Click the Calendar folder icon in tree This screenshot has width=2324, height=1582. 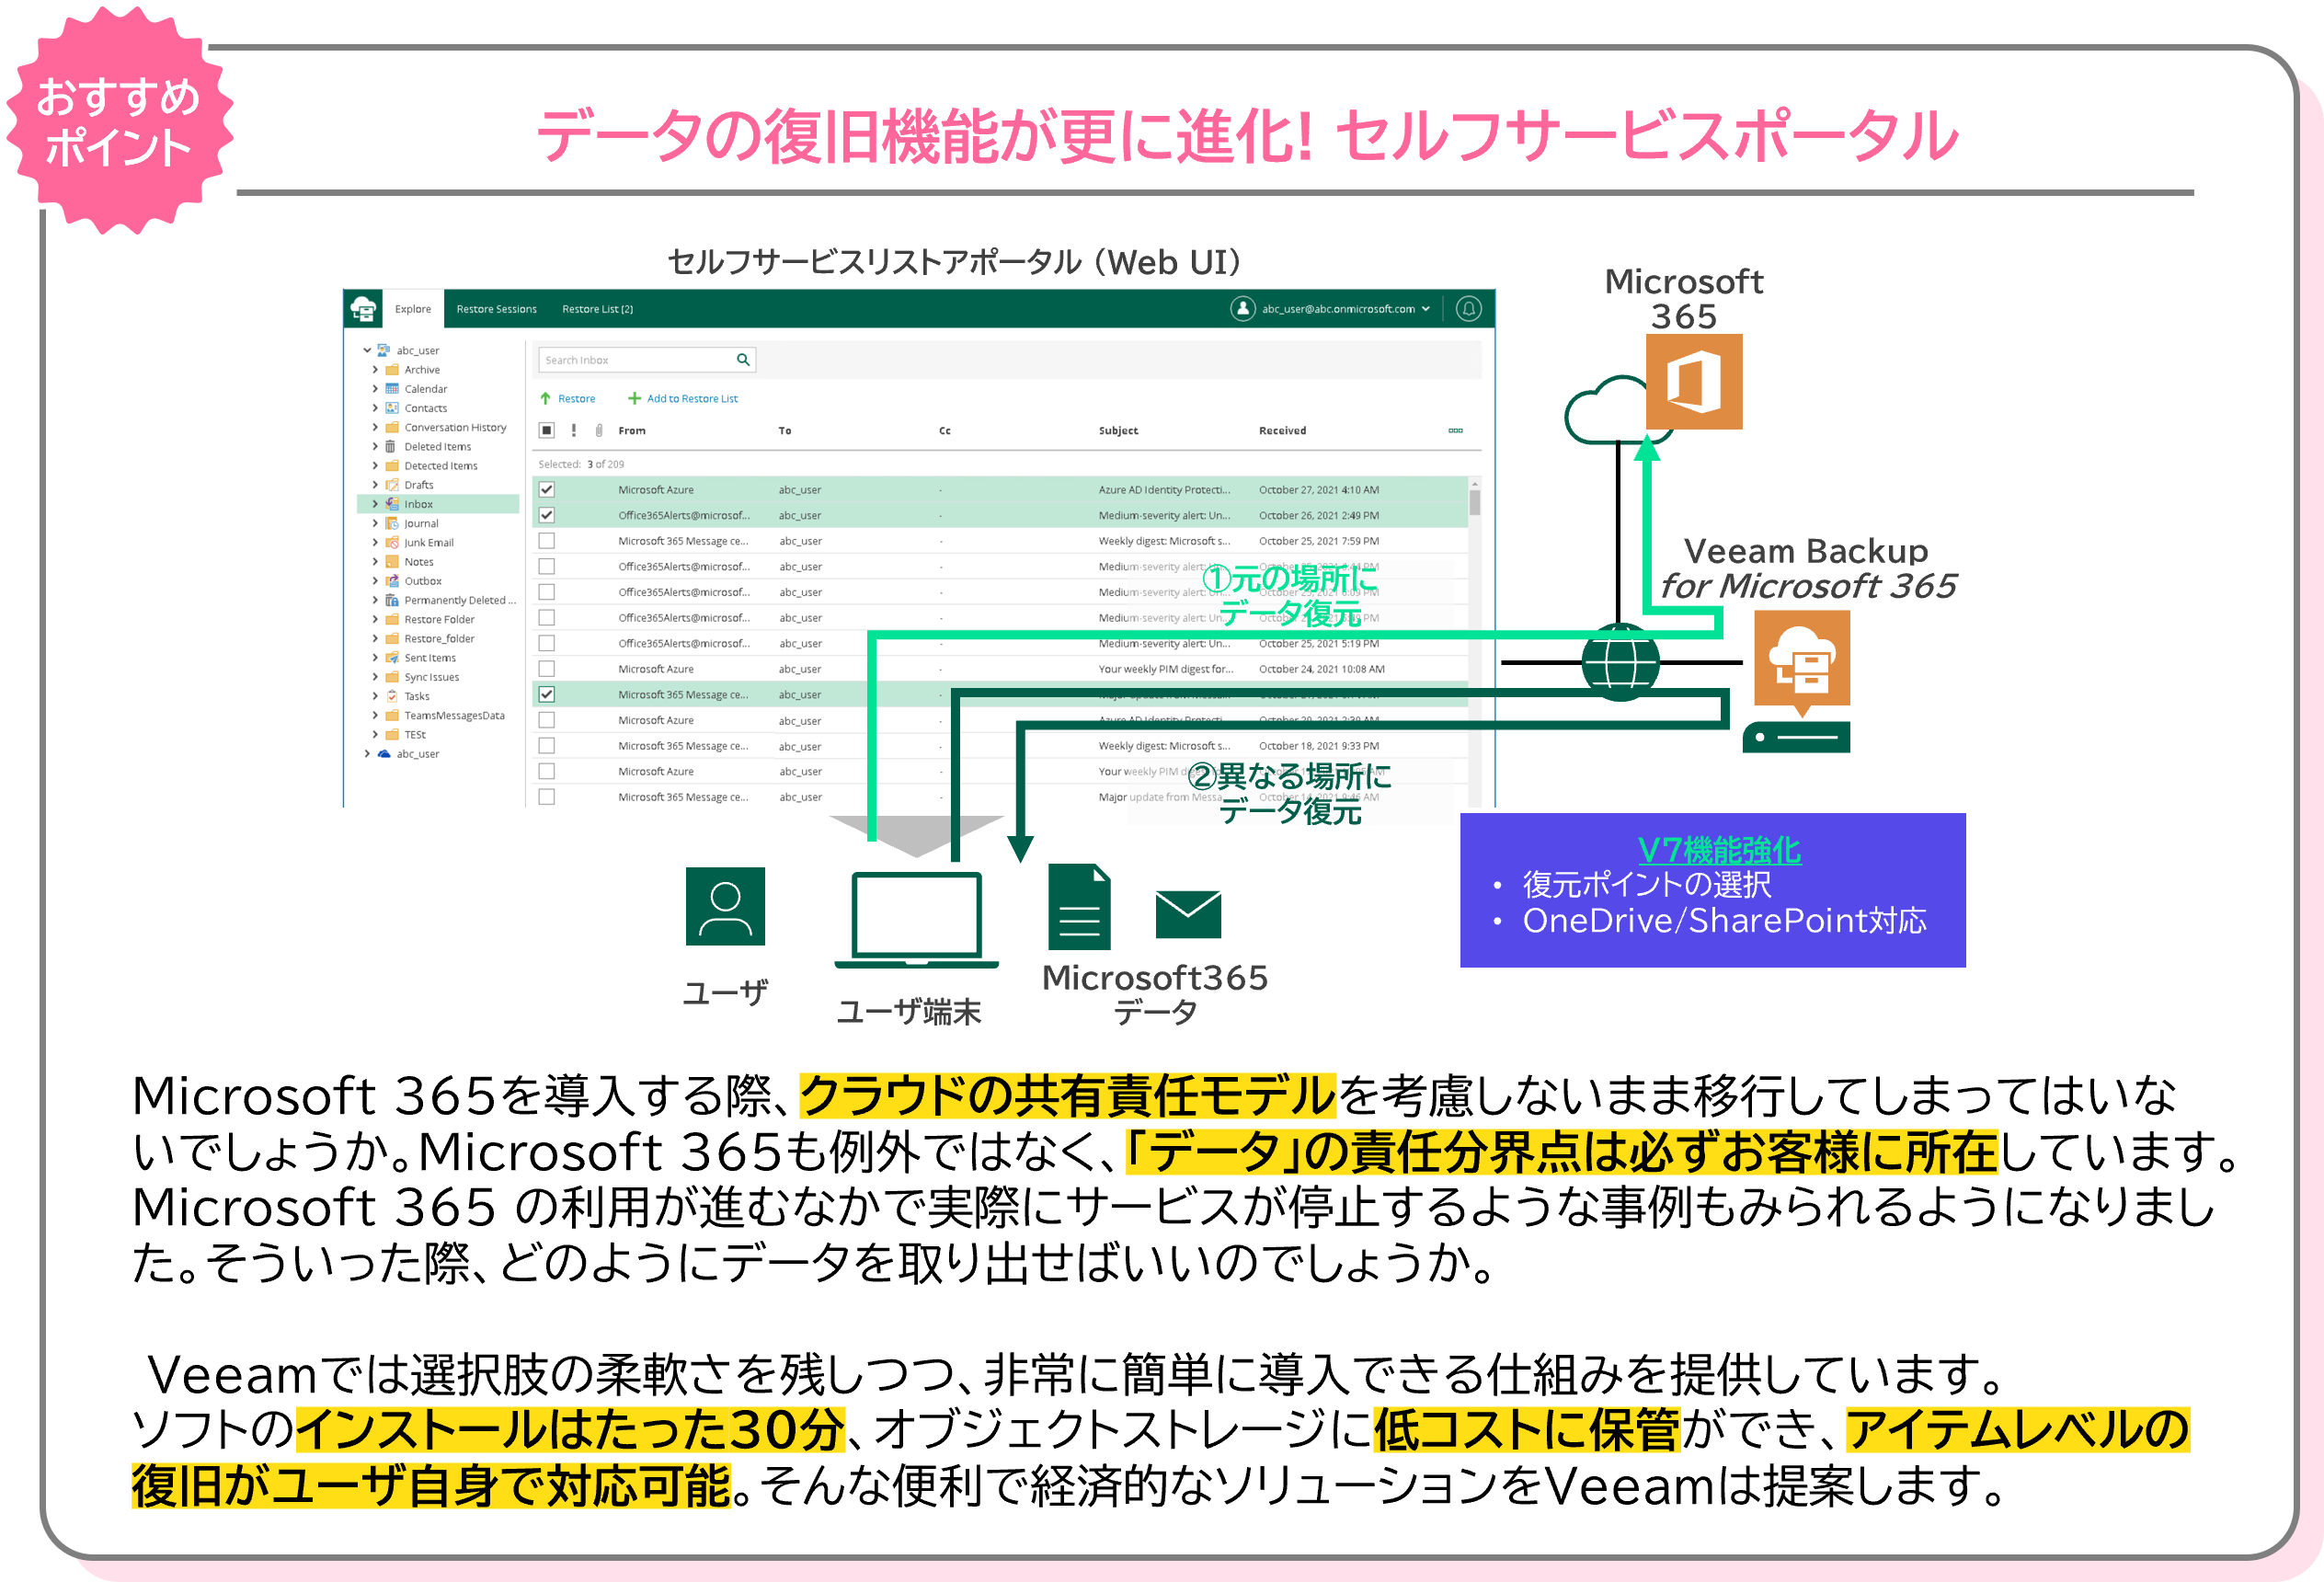[392, 389]
